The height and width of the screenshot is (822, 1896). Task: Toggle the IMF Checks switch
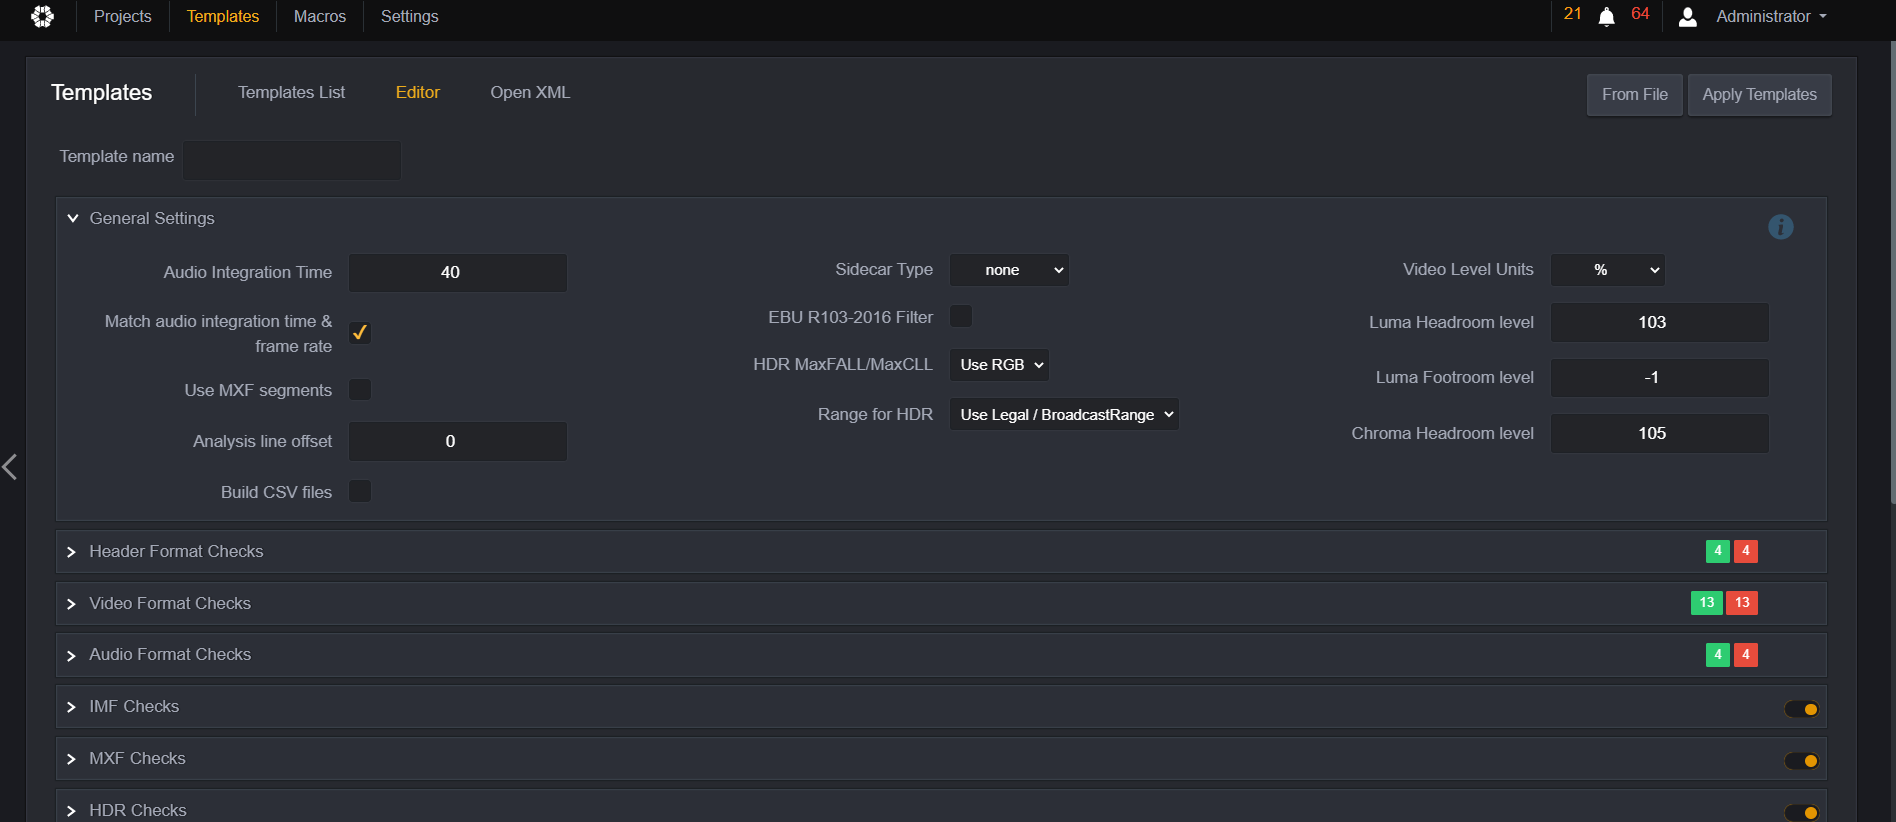tap(1801, 709)
